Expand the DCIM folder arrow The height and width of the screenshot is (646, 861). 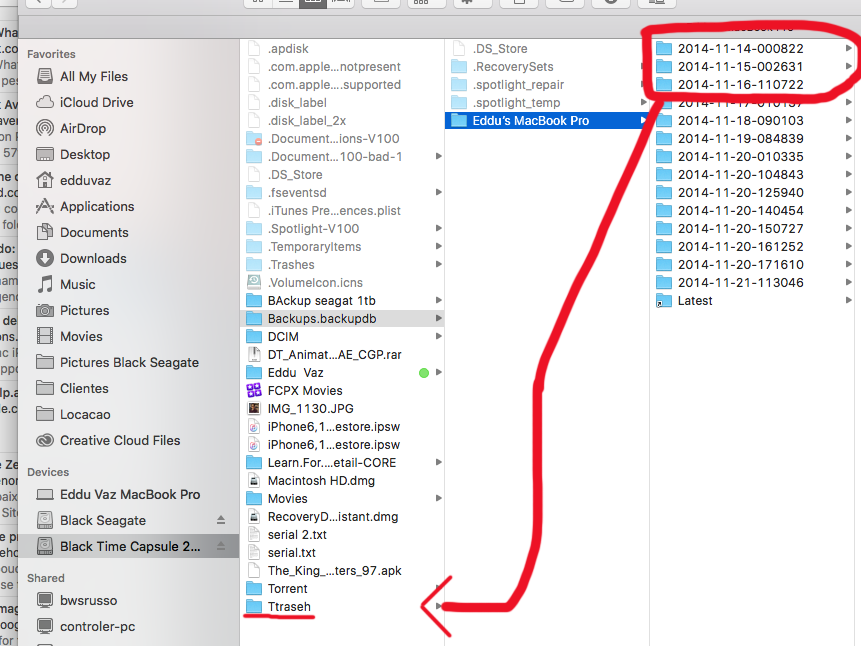(x=438, y=336)
